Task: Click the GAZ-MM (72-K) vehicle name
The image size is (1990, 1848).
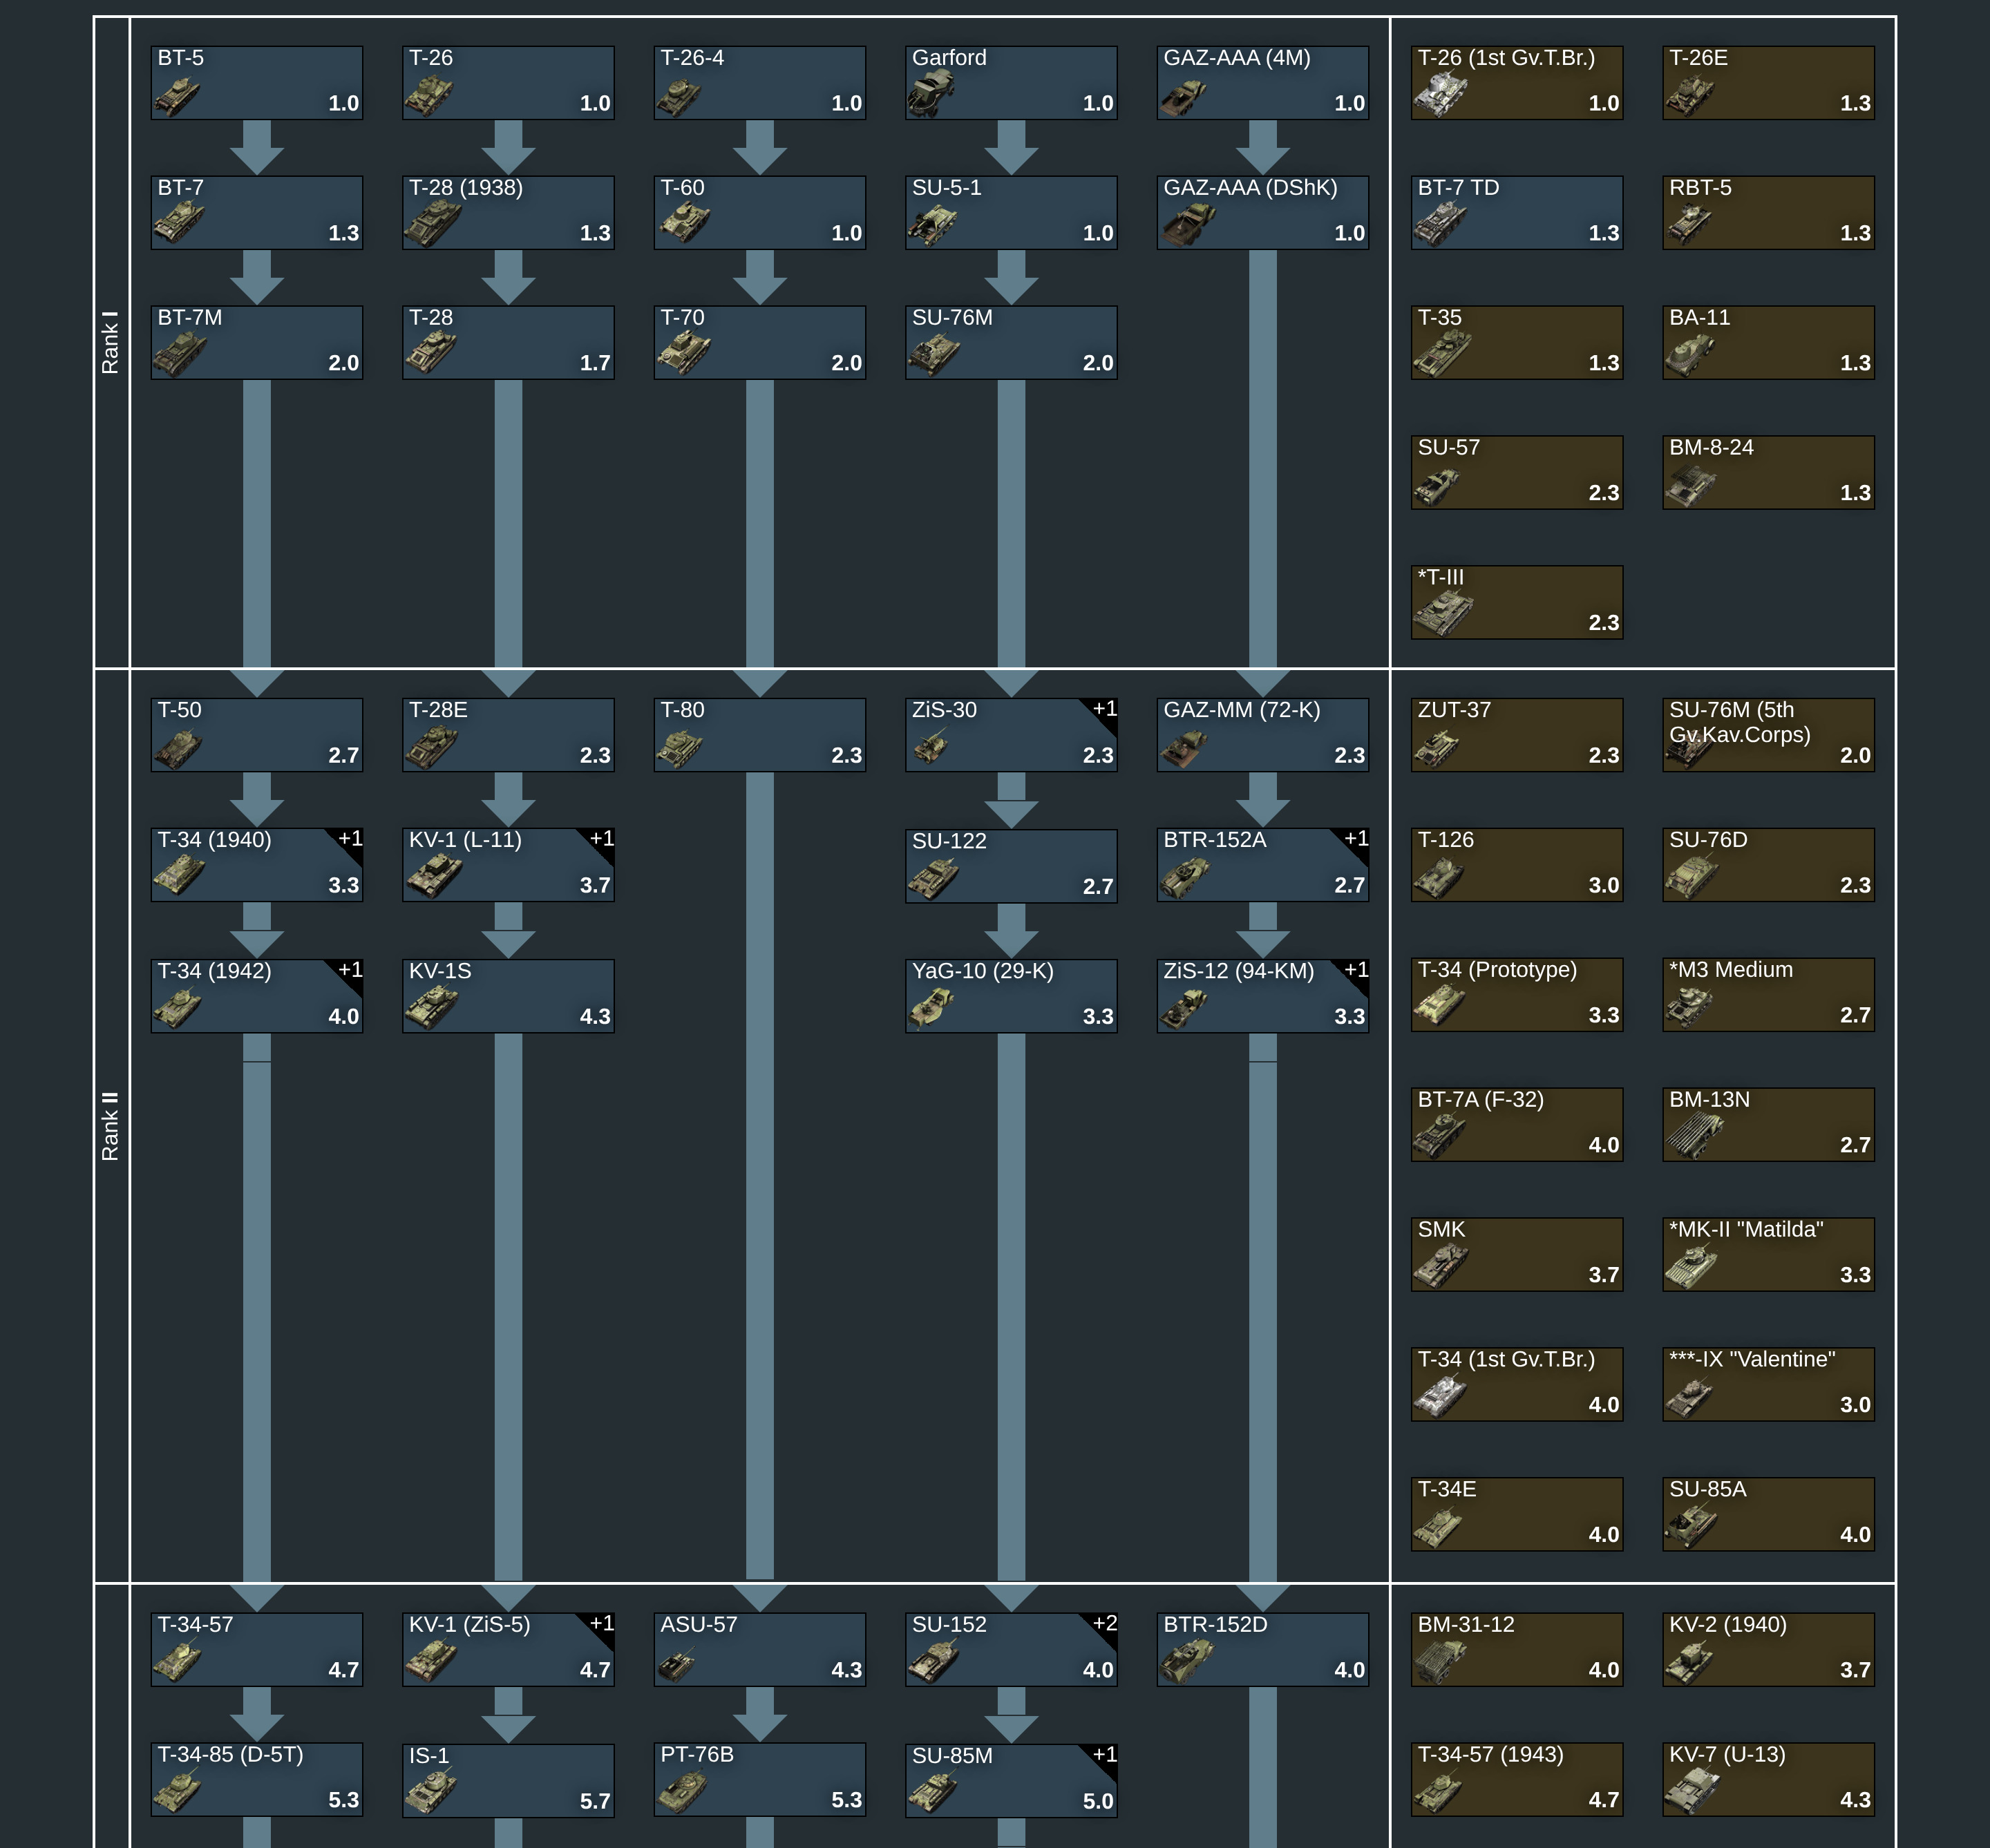Action: tap(1242, 710)
